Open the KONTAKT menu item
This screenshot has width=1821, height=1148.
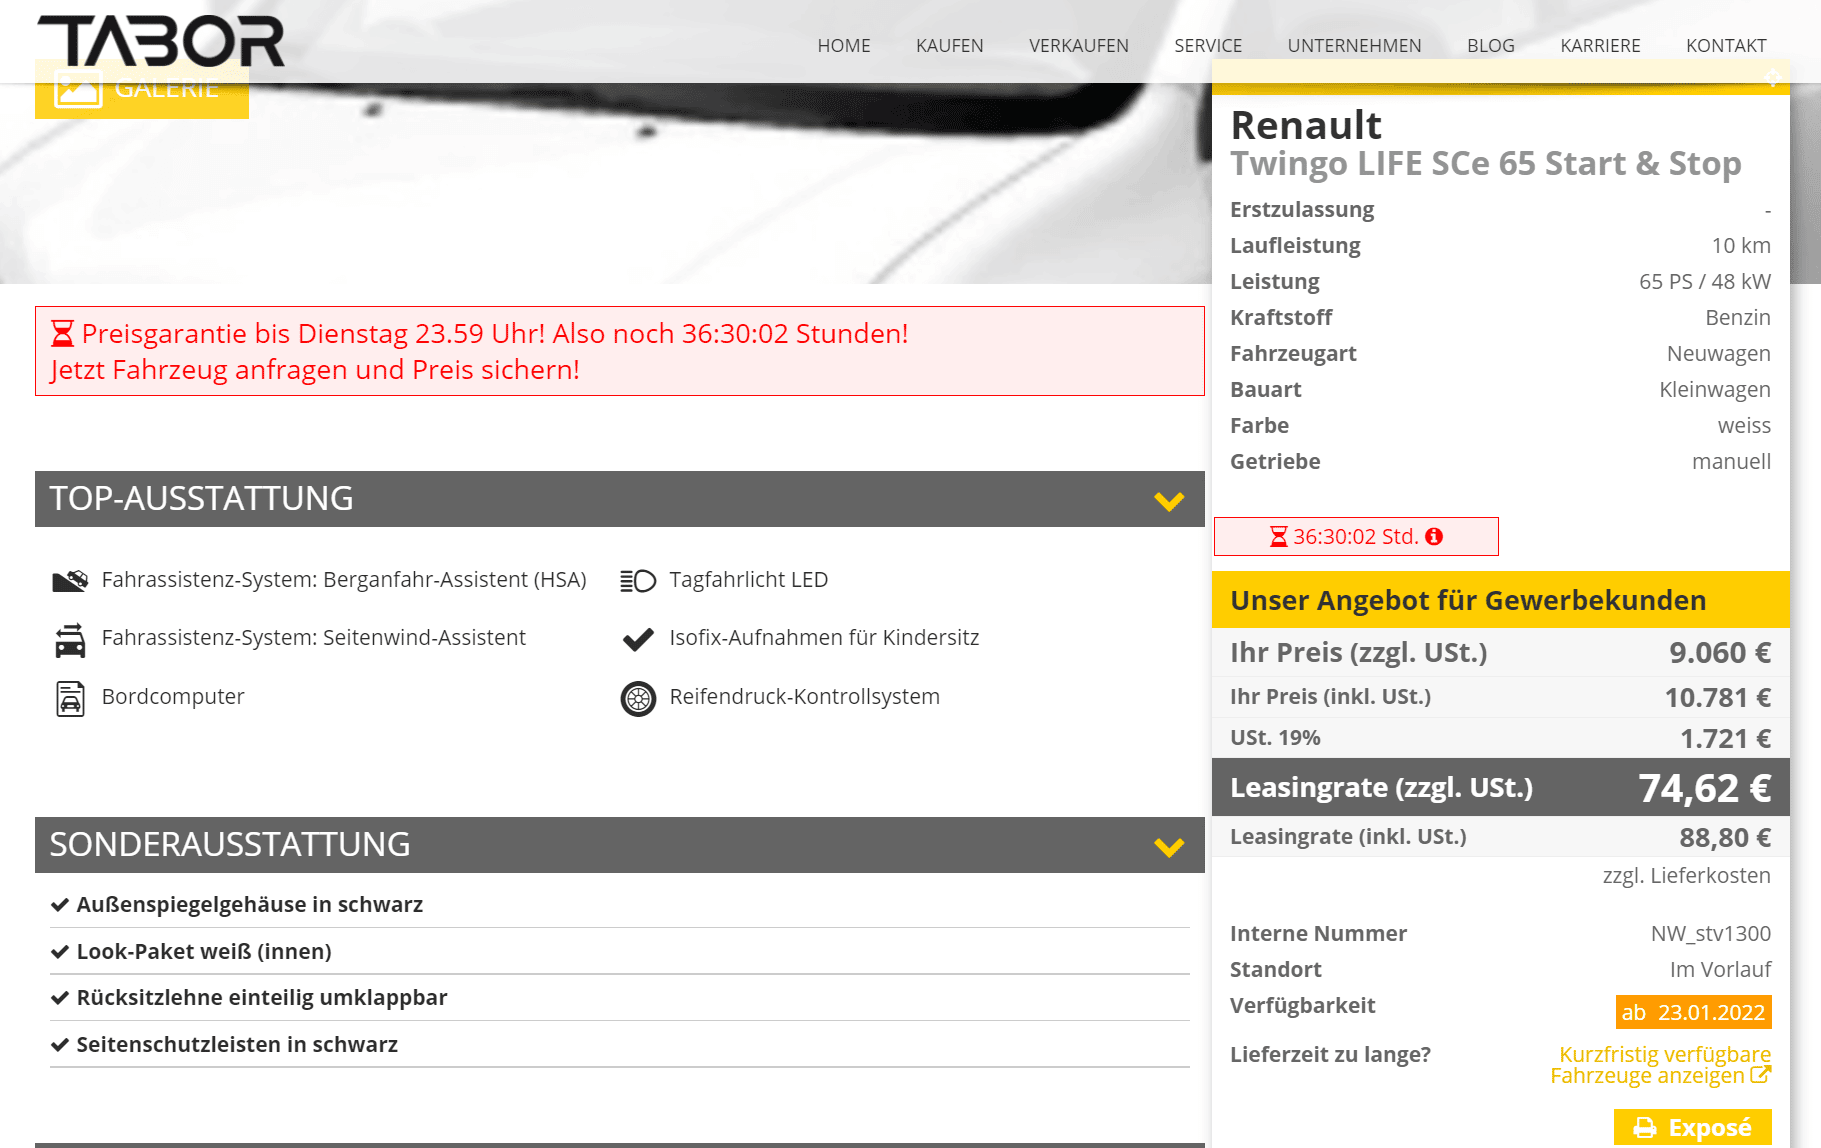point(1726,46)
